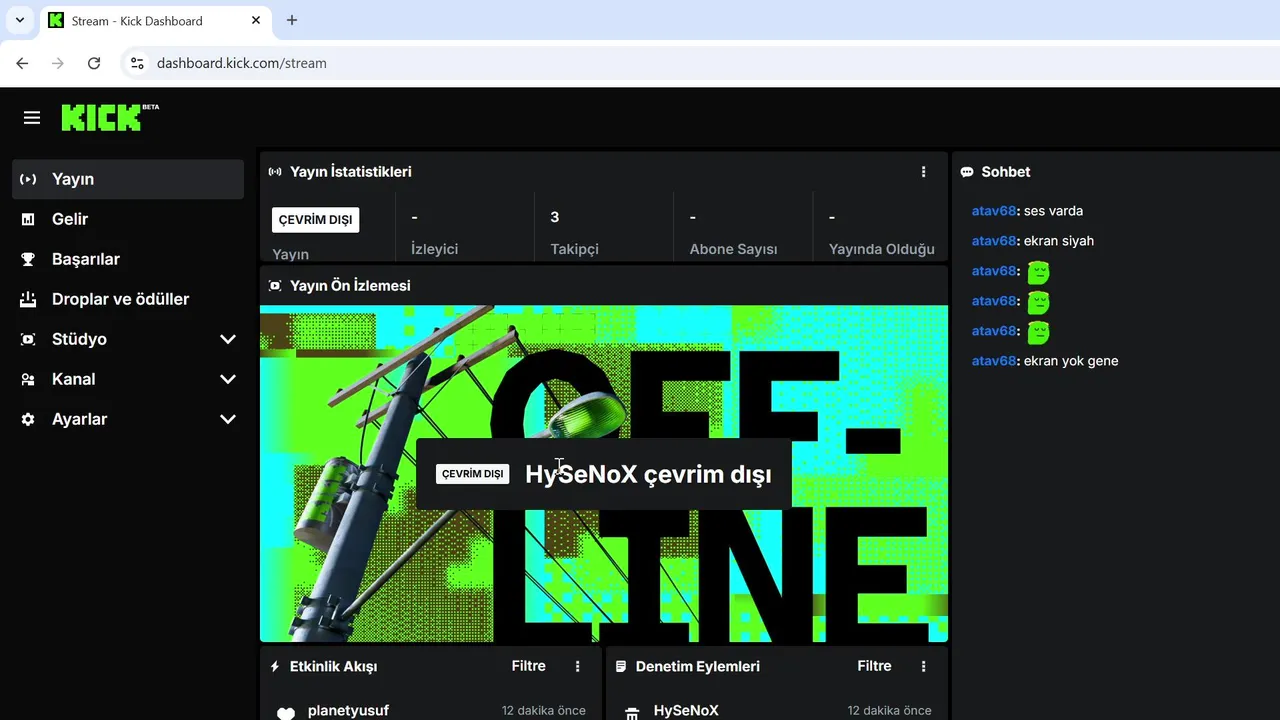Screen dimensions: 1280x720
Task: Click the Denetim Eylemleri list icon
Action: click(621, 666)
